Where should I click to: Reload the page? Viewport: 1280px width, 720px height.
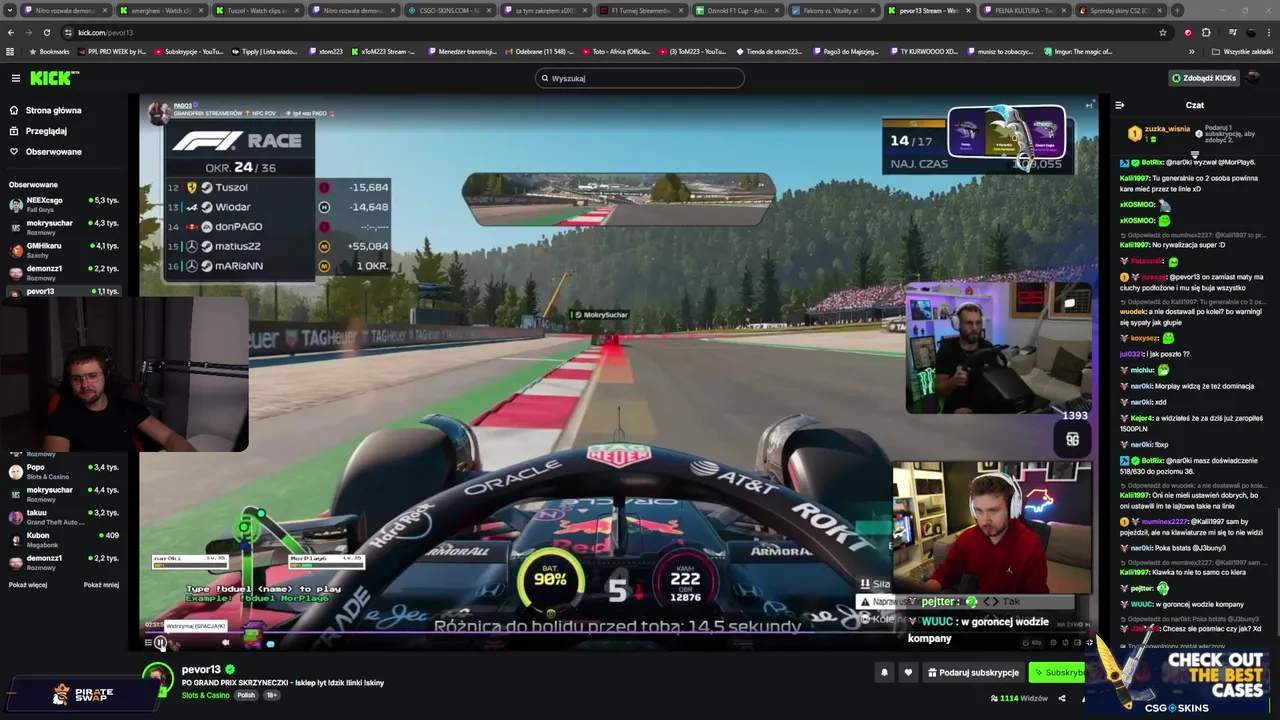(x=47, y=32)
